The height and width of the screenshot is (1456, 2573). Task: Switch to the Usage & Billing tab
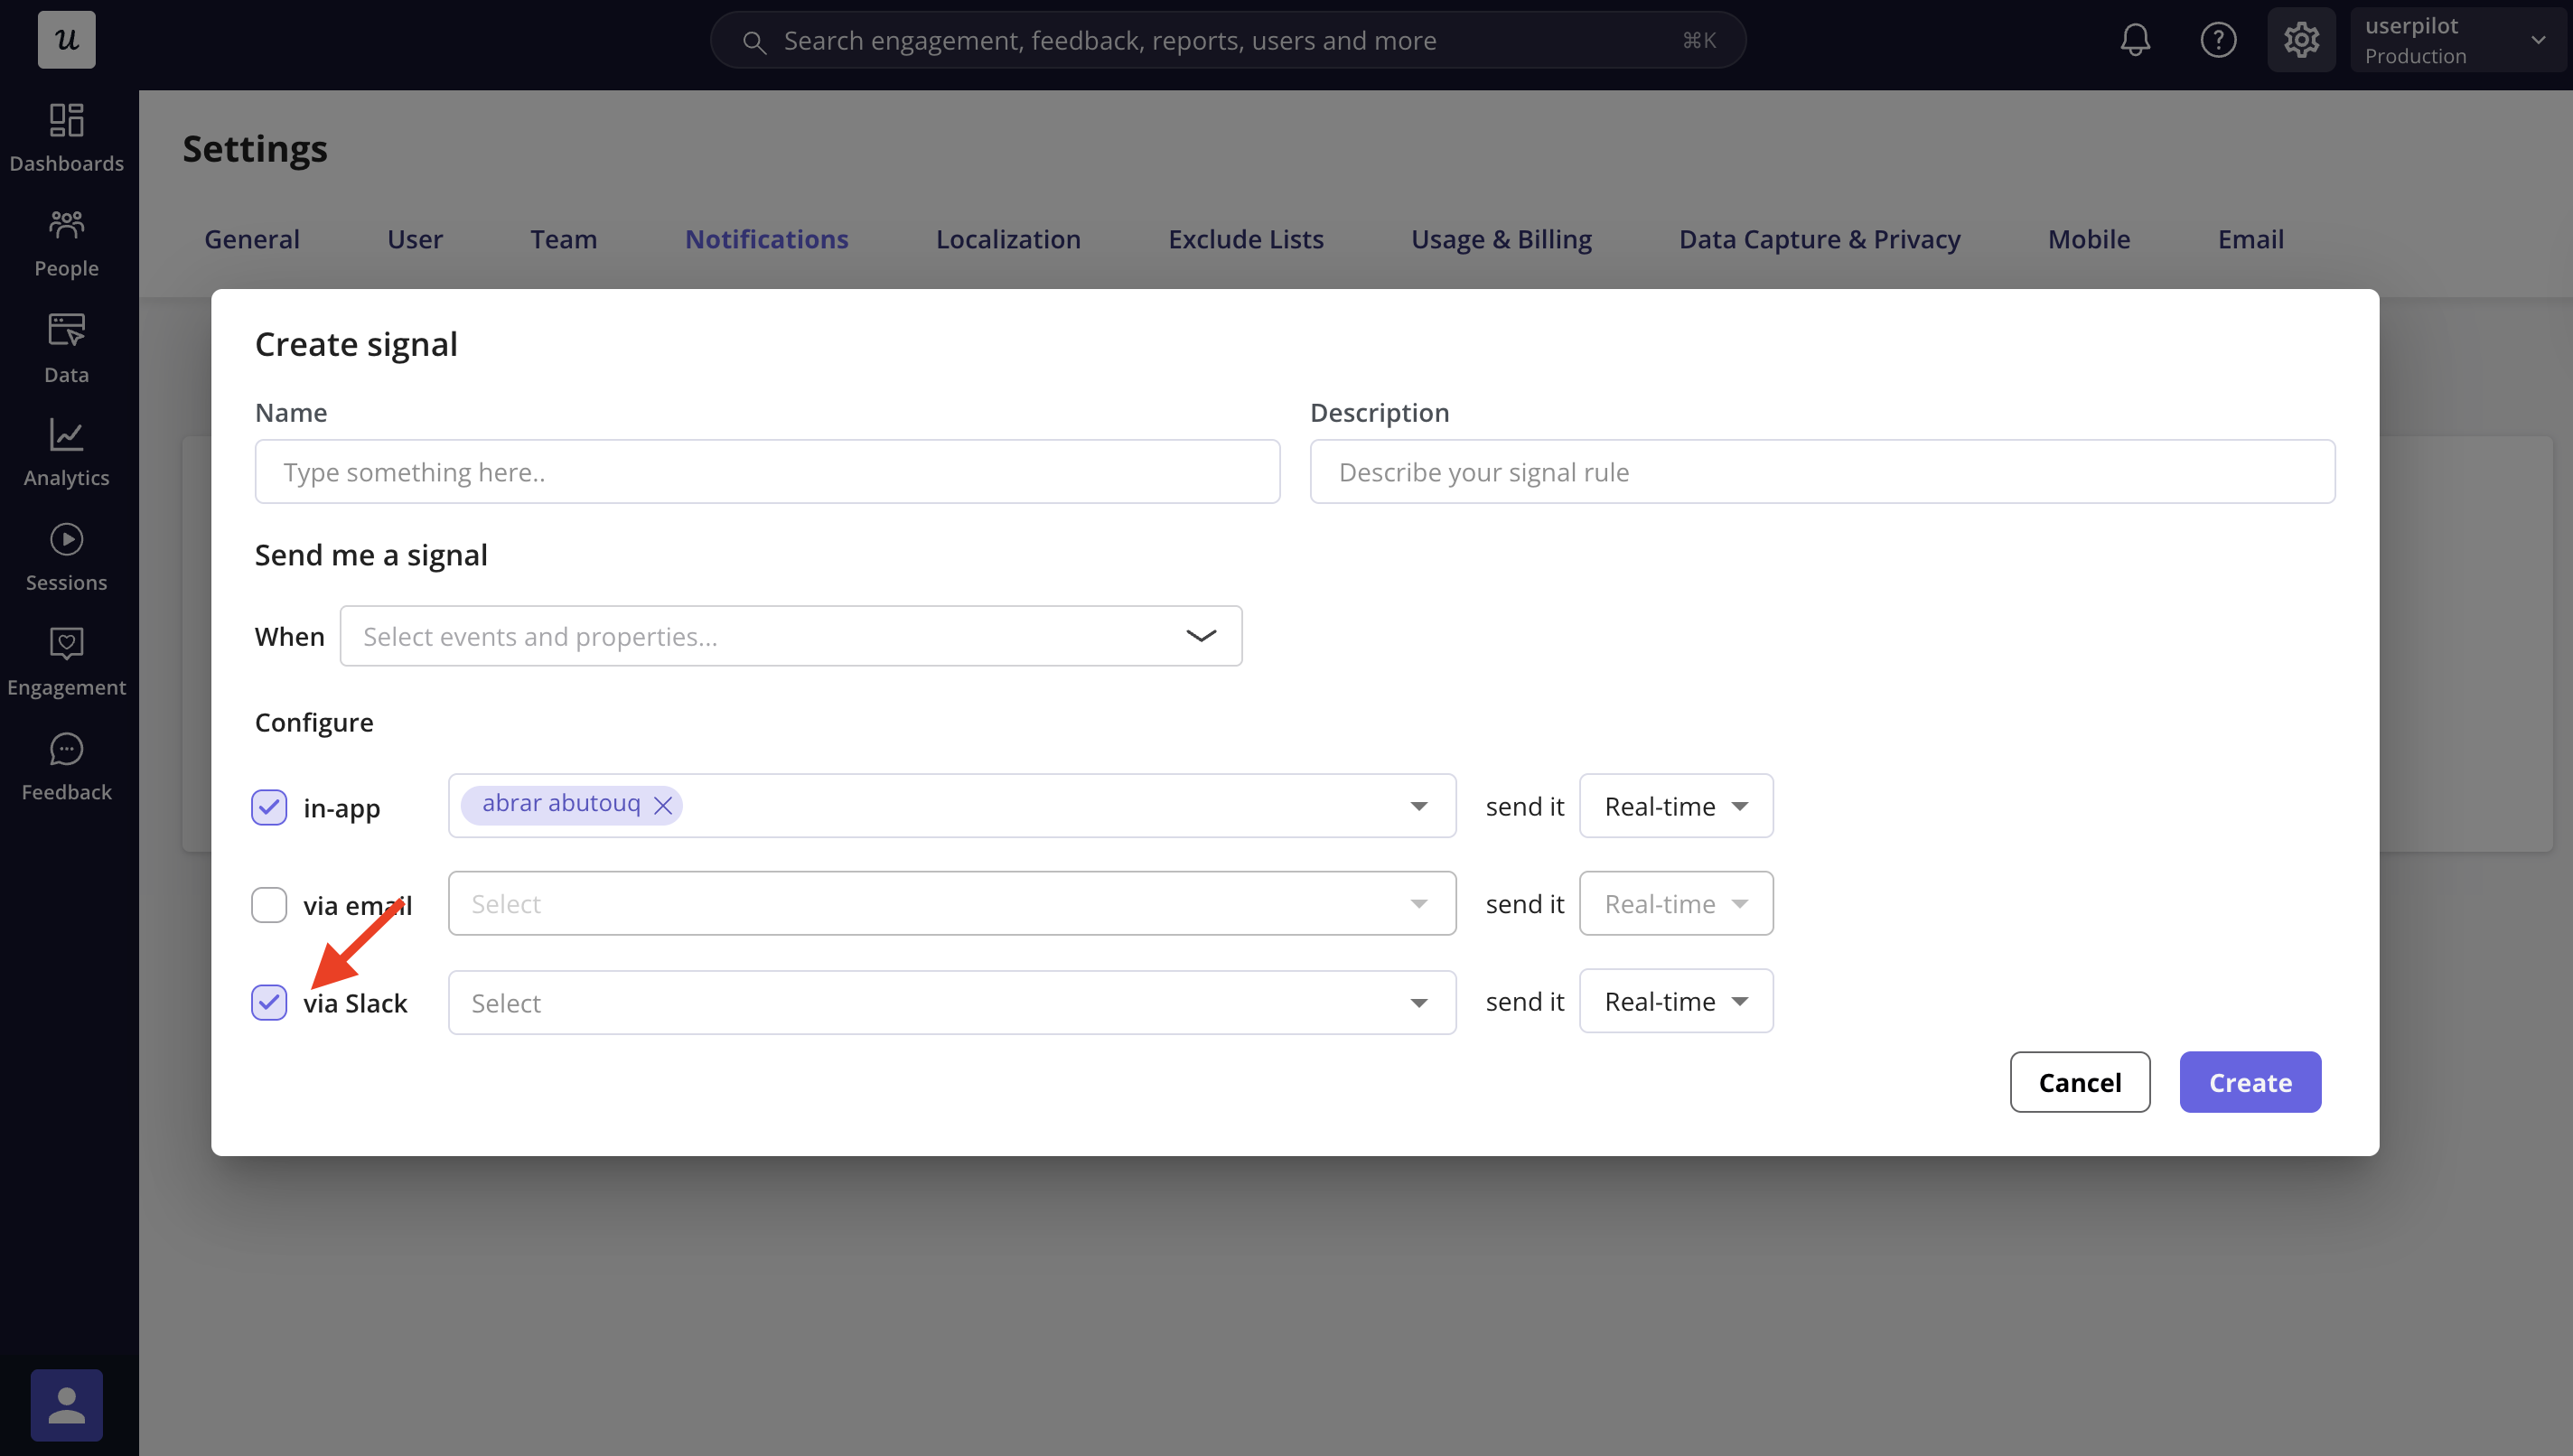1500,239
